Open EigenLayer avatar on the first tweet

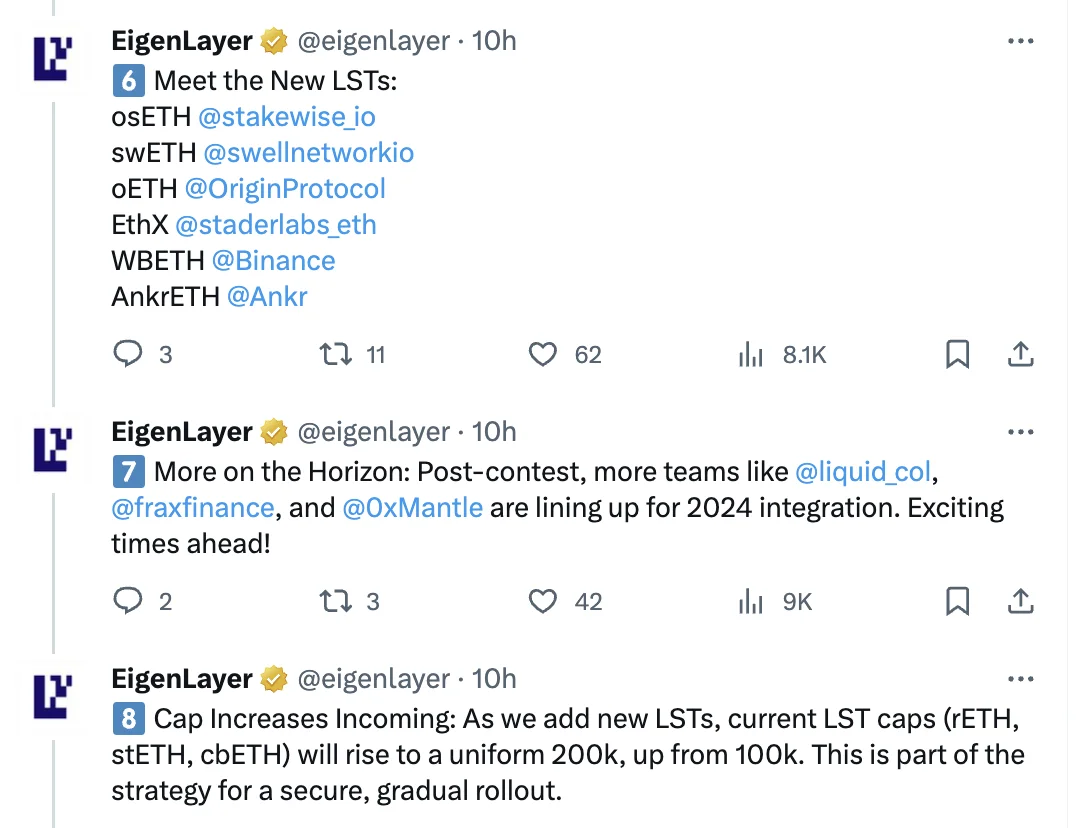point(54,58)
